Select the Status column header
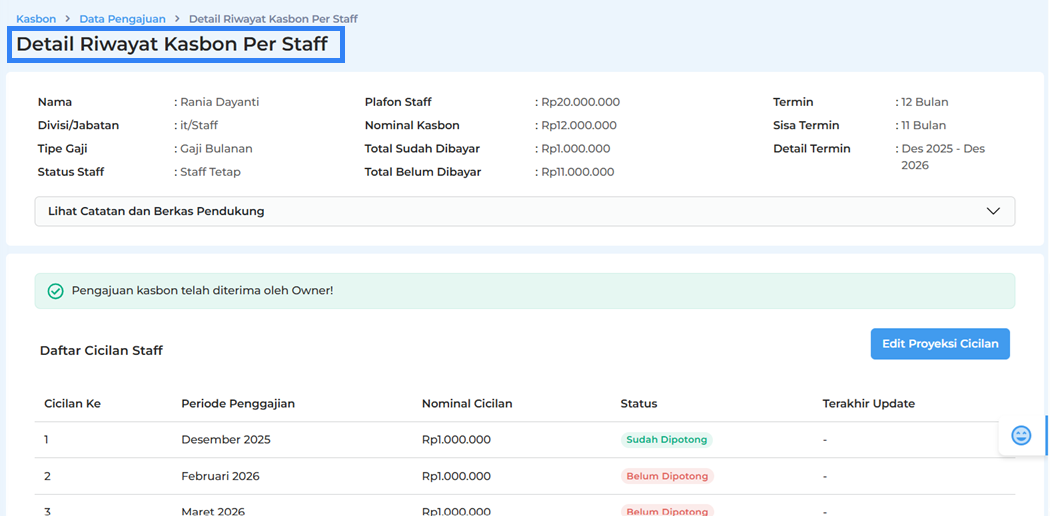The image size is (1050, 516). pyautogui.click(x=639, y=404)
